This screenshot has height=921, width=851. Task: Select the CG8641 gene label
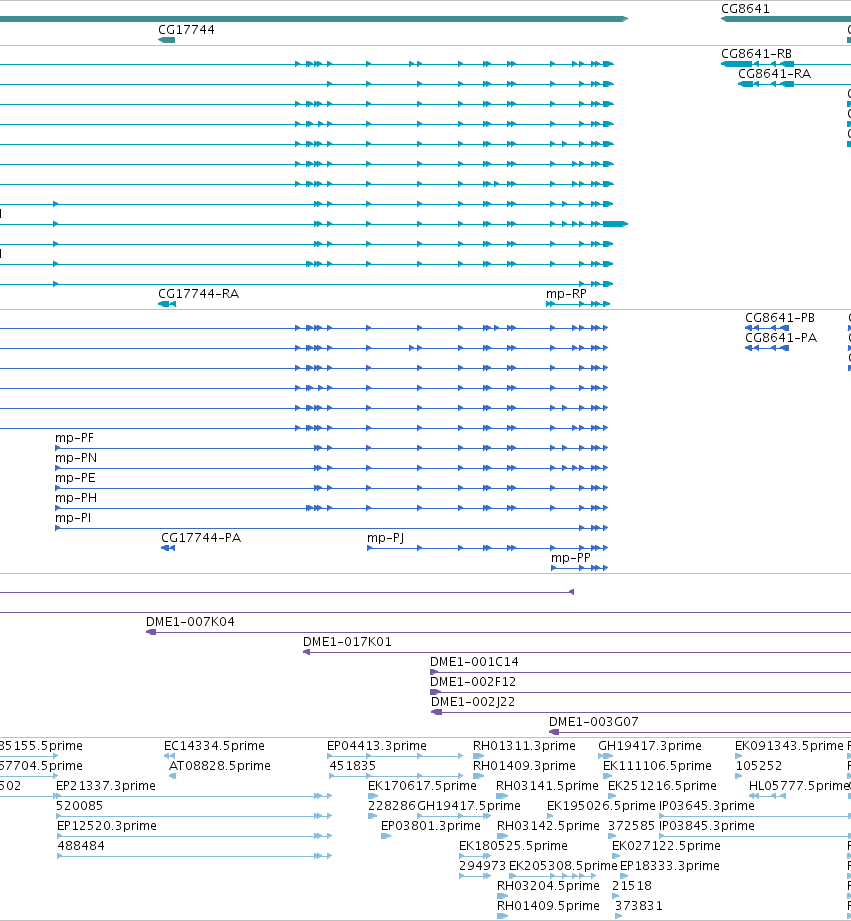pyautogui.click(x=745, y=9)
